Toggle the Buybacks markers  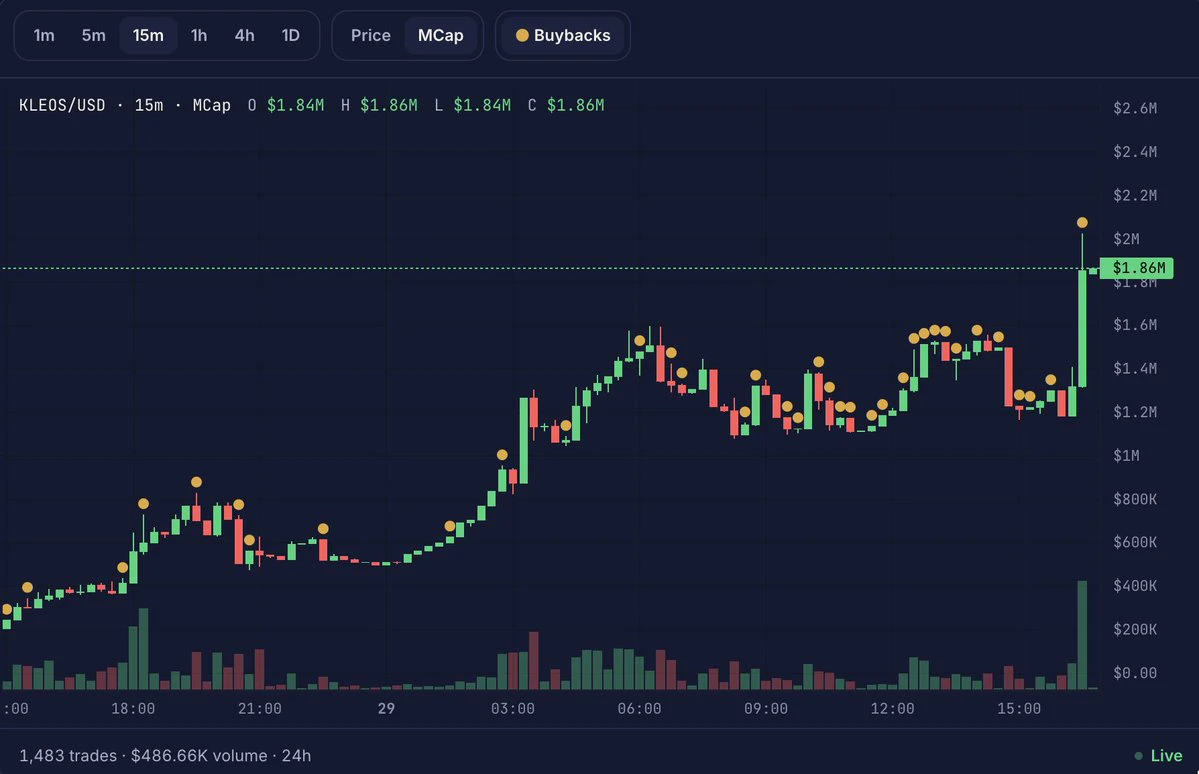coord(563,35)
